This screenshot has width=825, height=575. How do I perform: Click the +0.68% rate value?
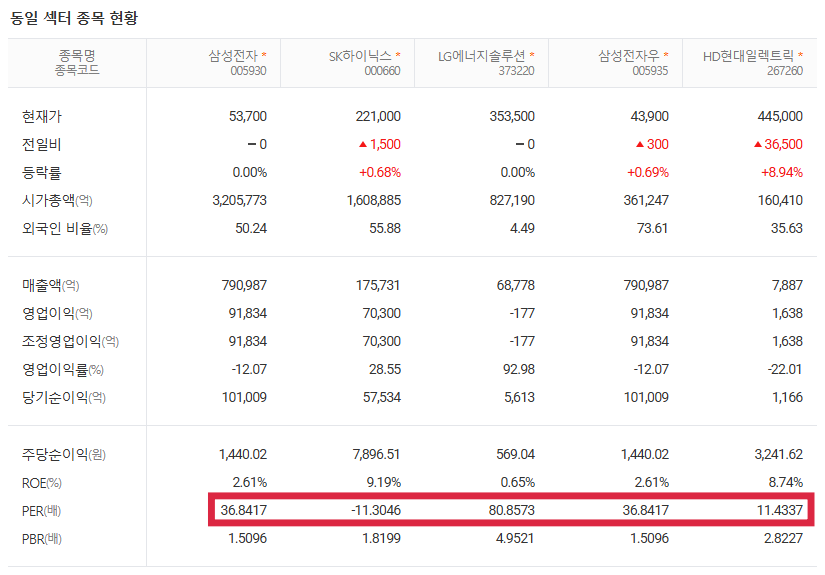coord(380,173)
